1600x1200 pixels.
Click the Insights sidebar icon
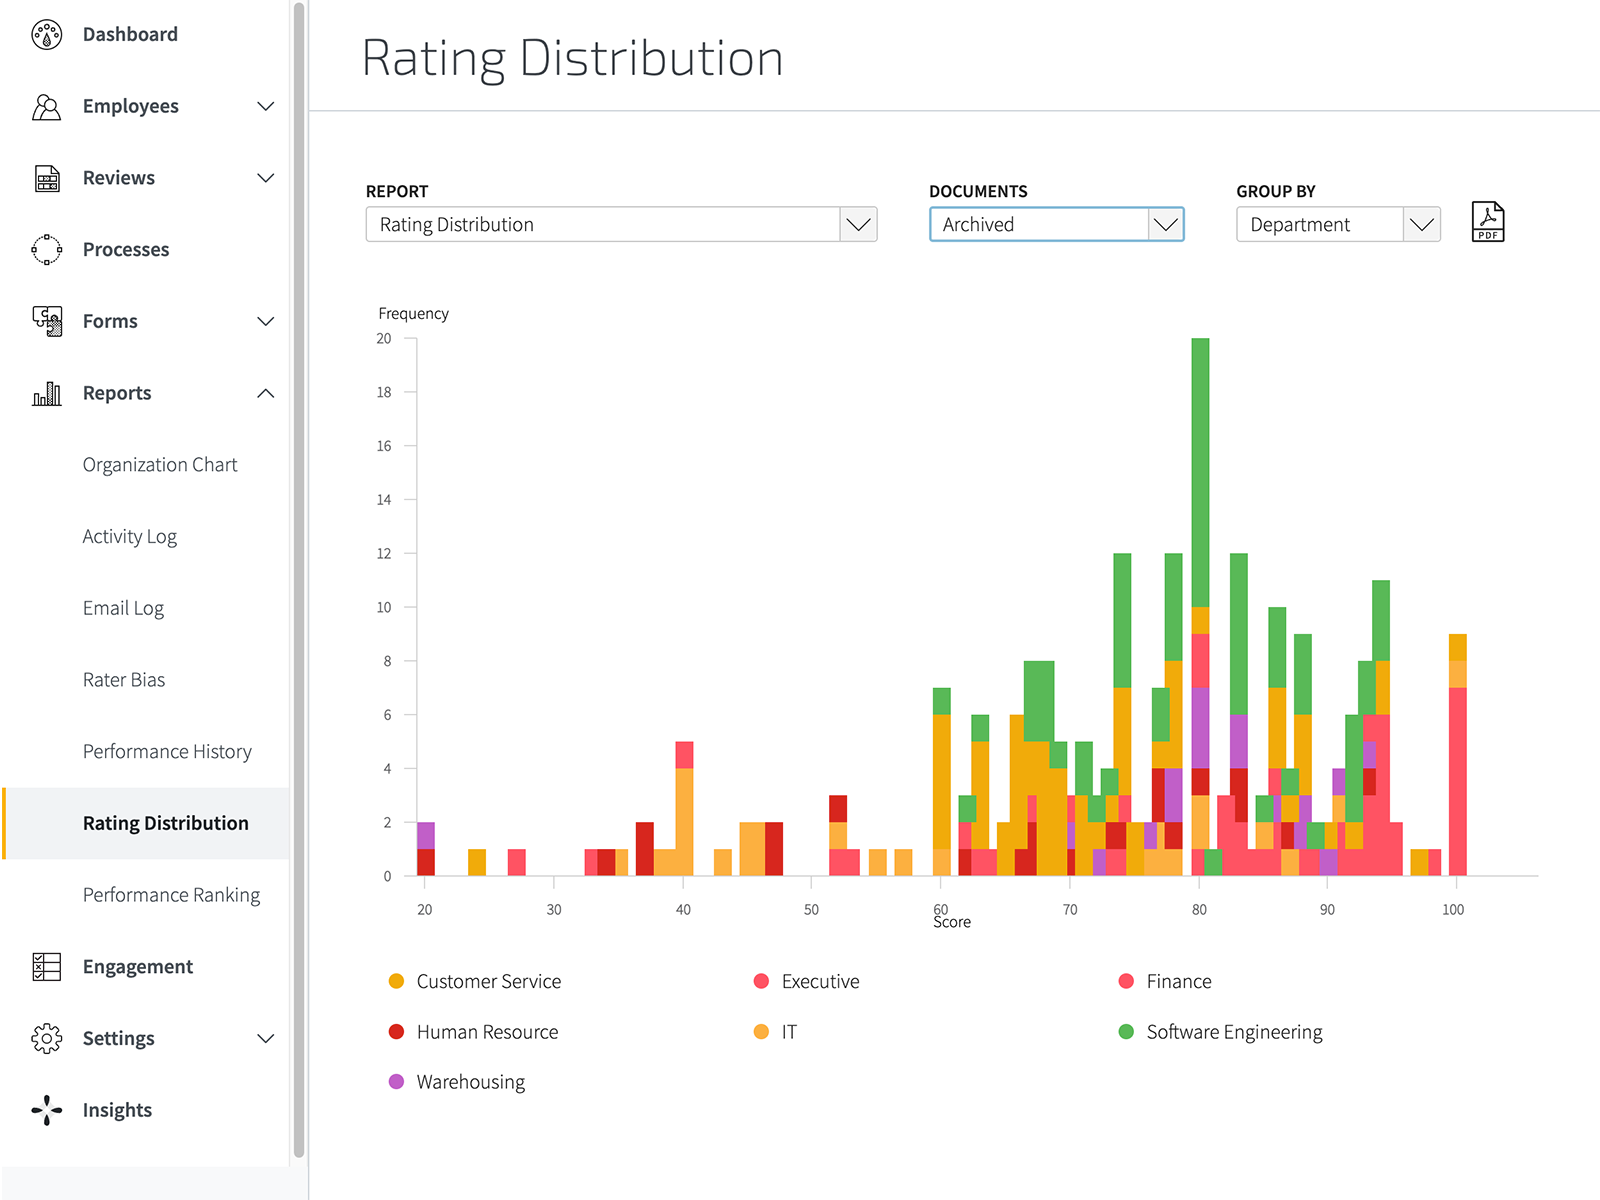(x=45, y=1110)
